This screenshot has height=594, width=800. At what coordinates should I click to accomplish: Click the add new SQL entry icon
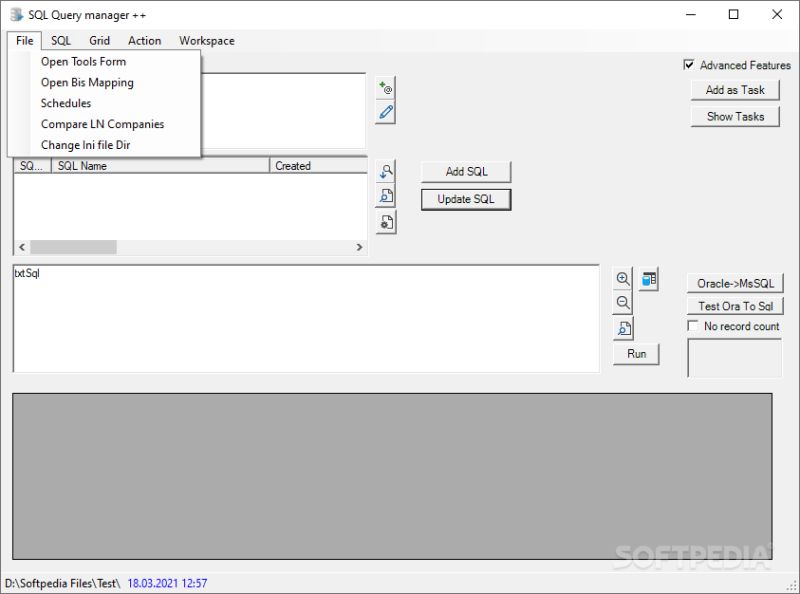point(386,86)
